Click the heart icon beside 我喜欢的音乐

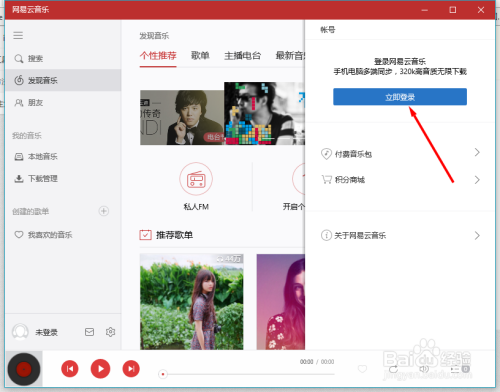[19, 235]
